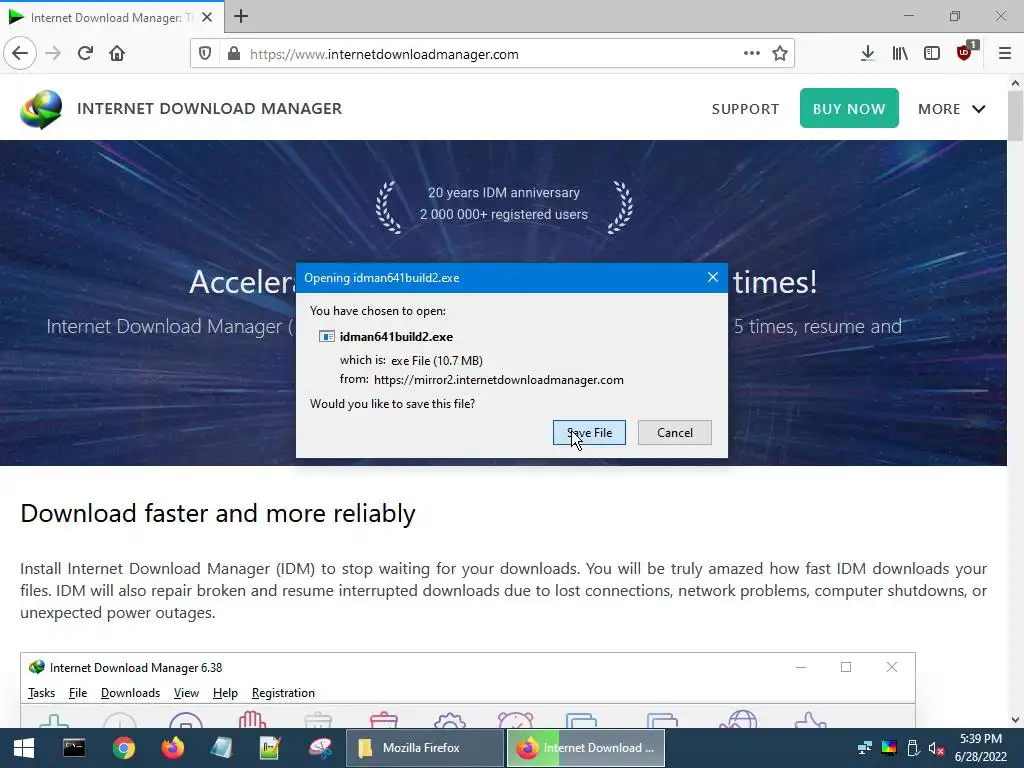The height and width of the screenshot is (768, 1024).
Task: Click the forward navigation arrow
Action: [53, 54]
